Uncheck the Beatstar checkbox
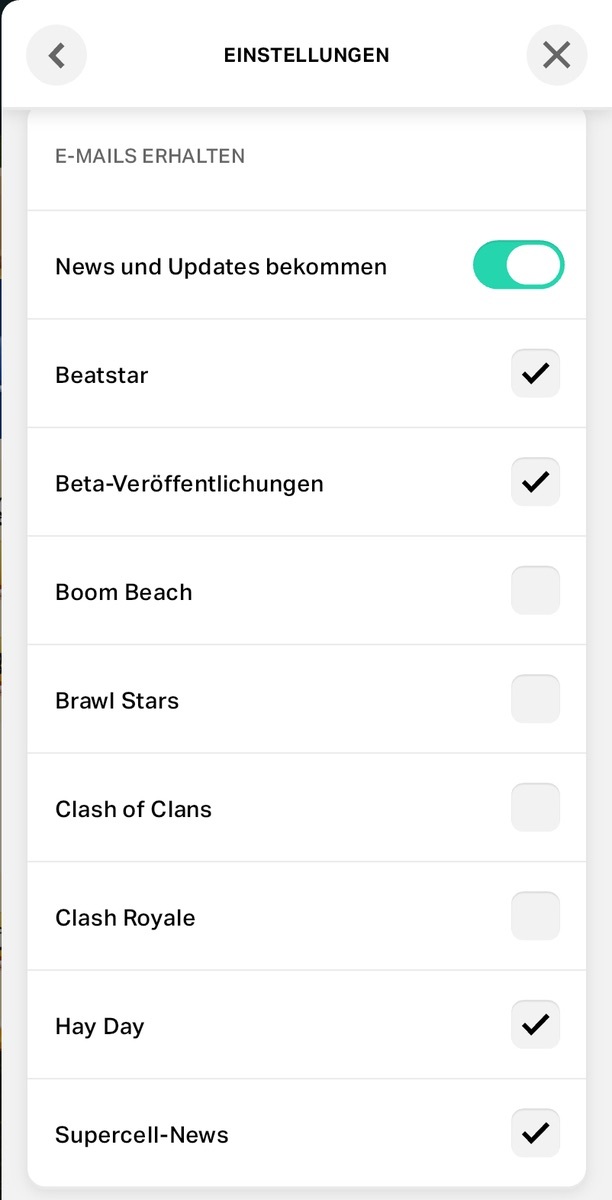This screenshot has width=612, height=1200. [x=535, y=374]
